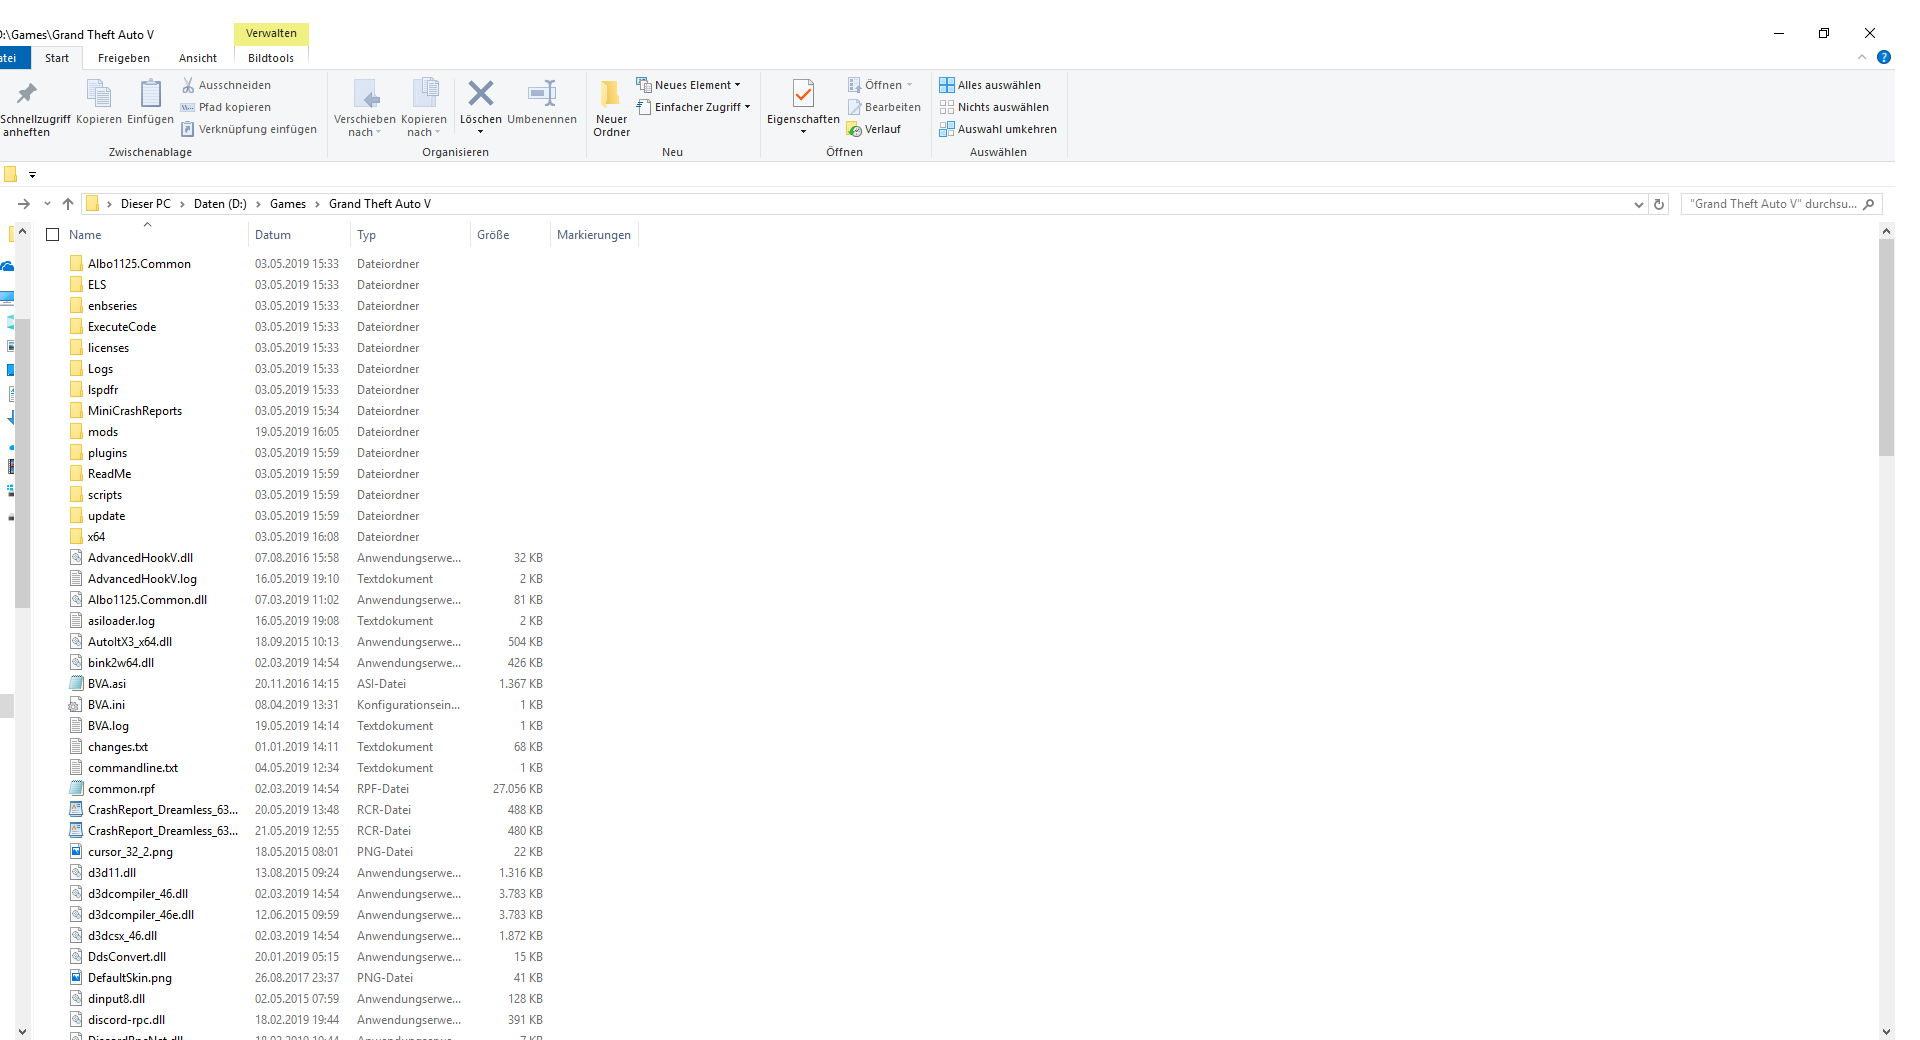Switch to the Ansicht ribbon tab

tap(198, 58)
